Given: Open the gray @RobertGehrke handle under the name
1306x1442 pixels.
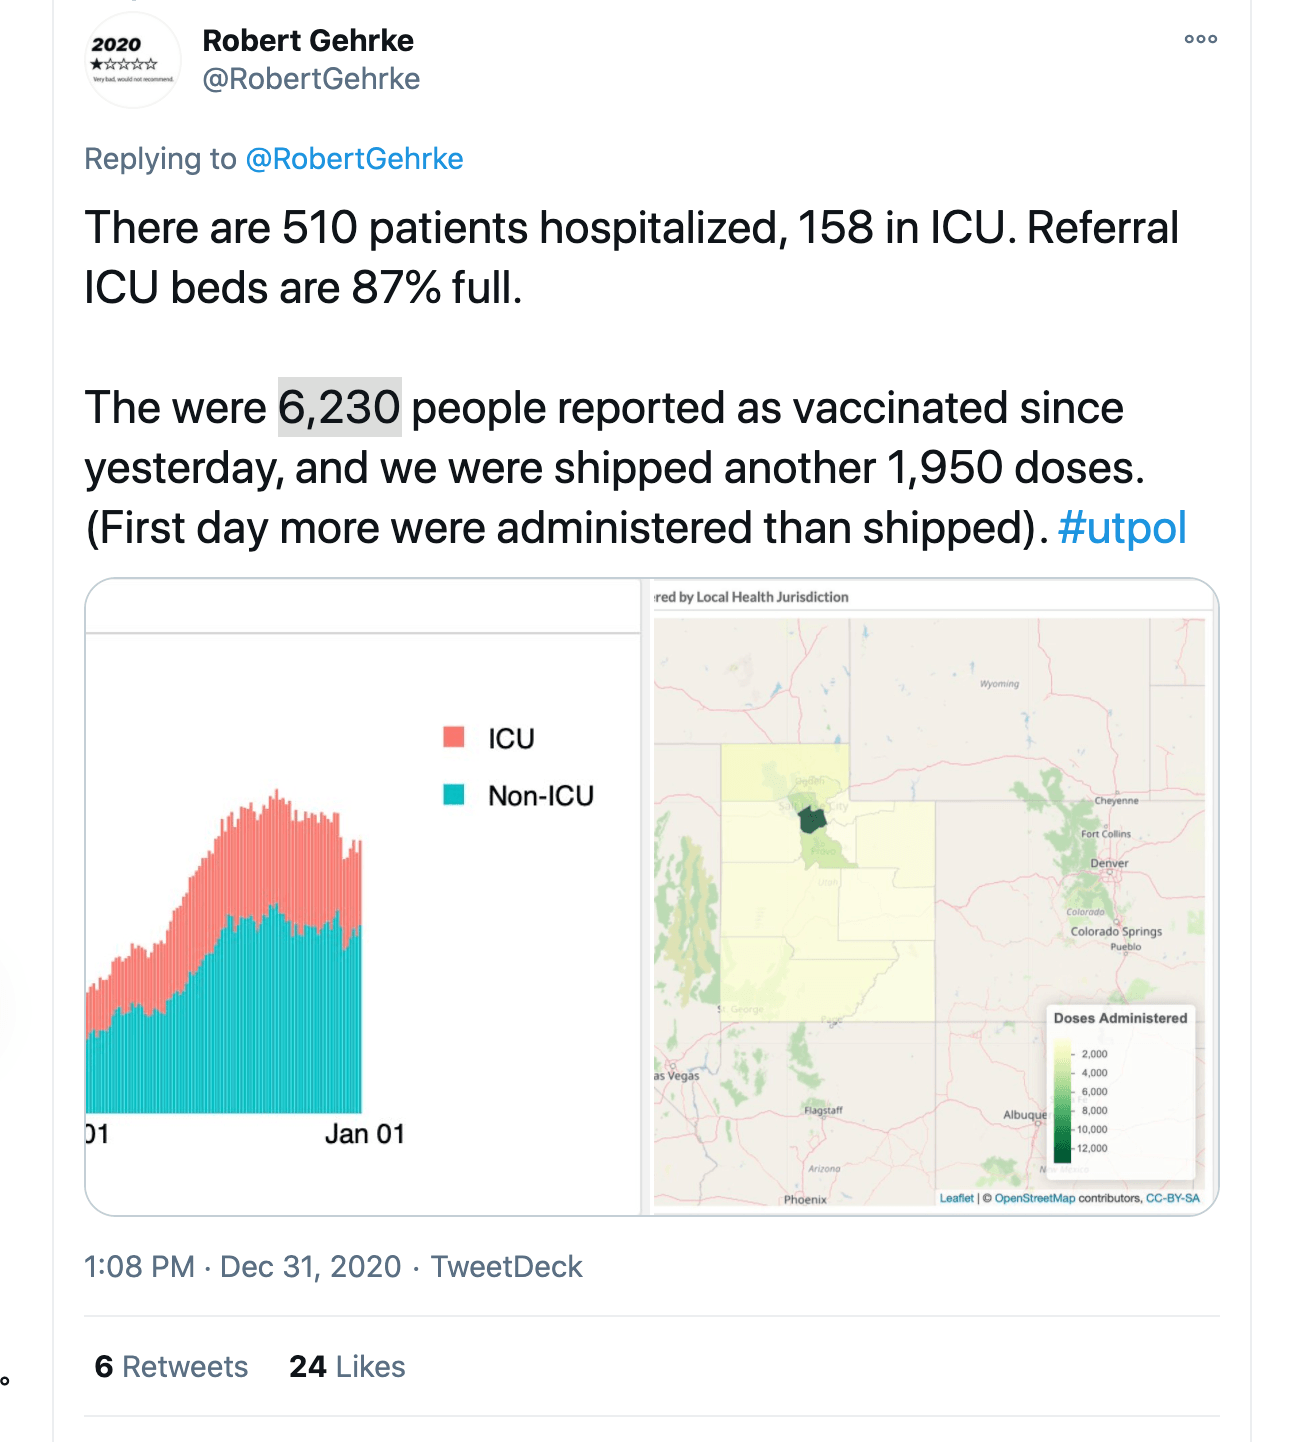Looking at the screenshot, I should click(x=311, y=79).
